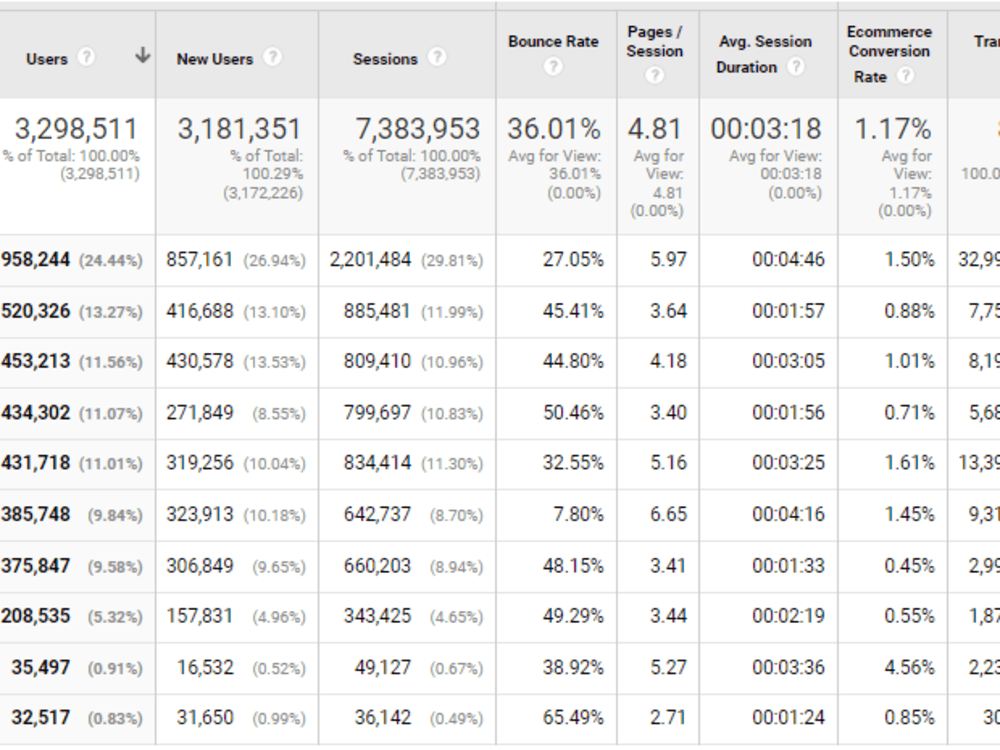Click the users cell 208,535
This screenshot has width=1000, height=750.
36,616
